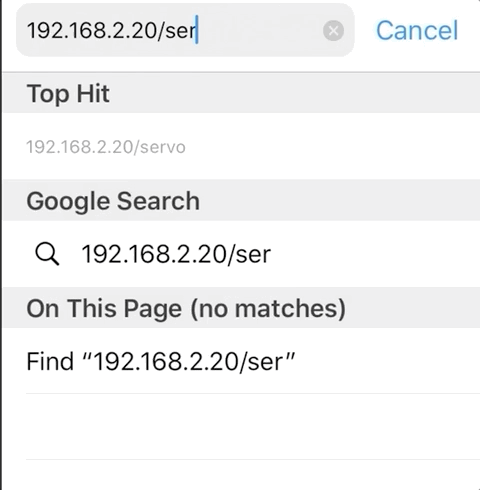480x490 pixels.
Task: Click the word "servo" in the top hit
Action: (163, 147)
